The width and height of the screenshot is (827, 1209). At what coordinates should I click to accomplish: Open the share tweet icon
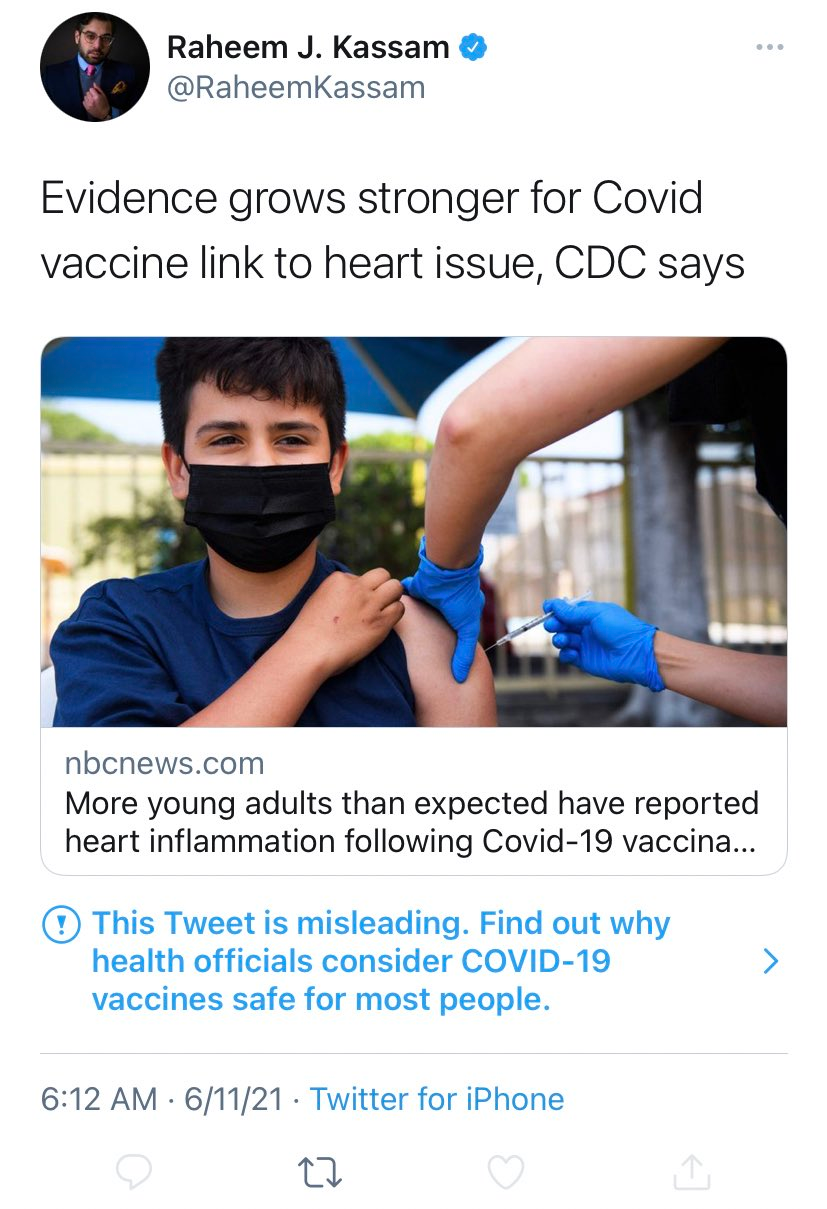pos(690,1172)
